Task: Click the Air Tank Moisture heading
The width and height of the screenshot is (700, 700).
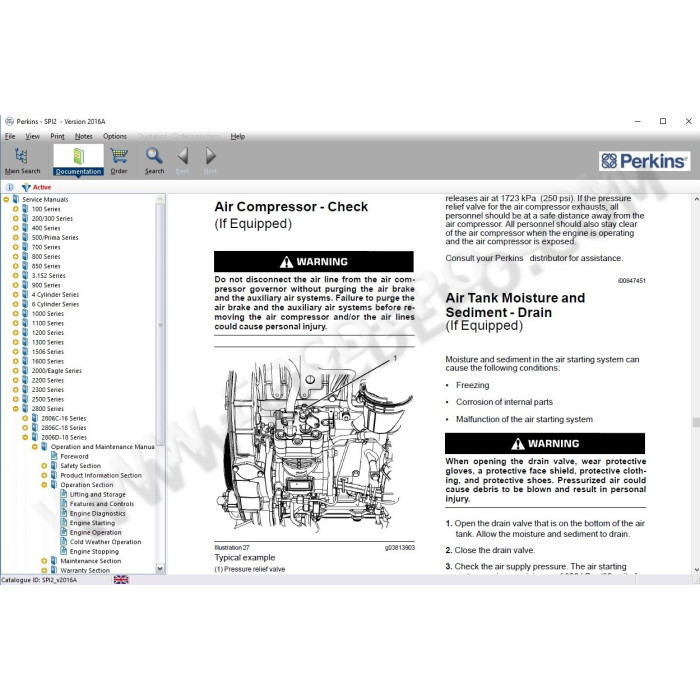Action: tap(515, 305)
